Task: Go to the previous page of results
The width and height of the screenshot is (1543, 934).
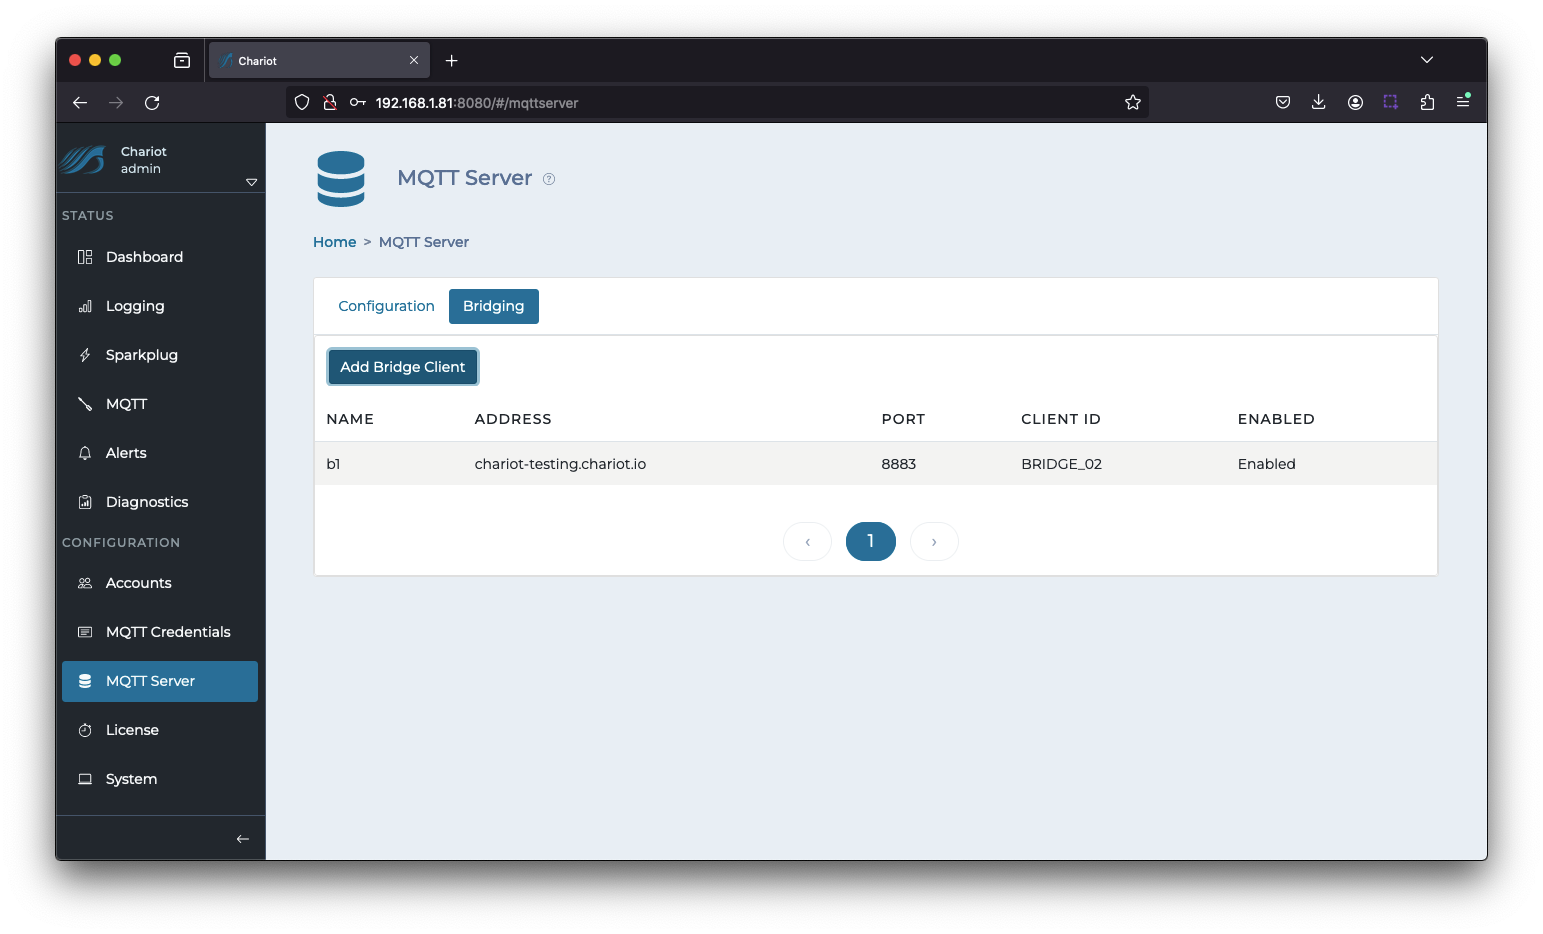Action: [x=808, y=542]
